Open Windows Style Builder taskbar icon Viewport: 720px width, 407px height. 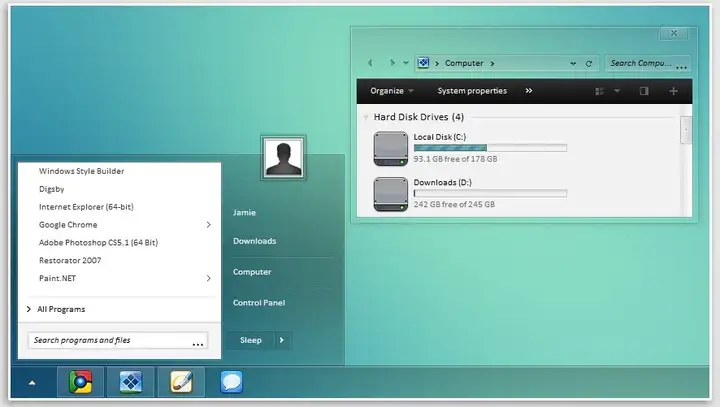pyautogui.click(x=131, y=382)
